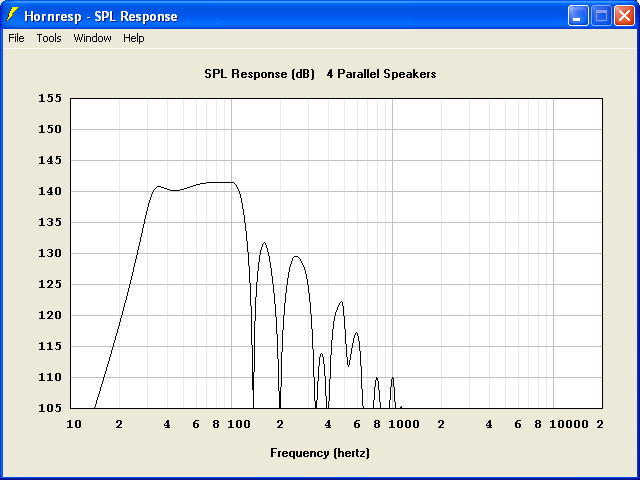Click the window title 'Hornresp - SPL Response'
Screen dimensions: 640x480
(x=101, y=16)
